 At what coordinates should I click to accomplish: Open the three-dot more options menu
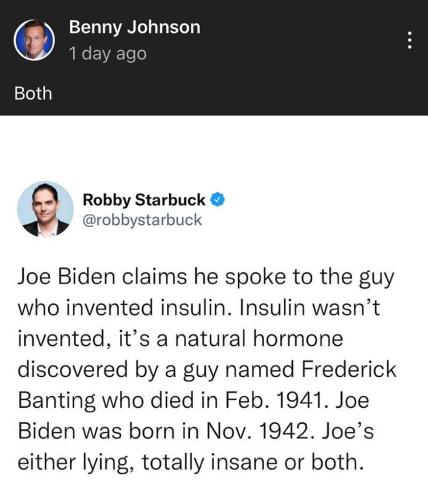410,40
